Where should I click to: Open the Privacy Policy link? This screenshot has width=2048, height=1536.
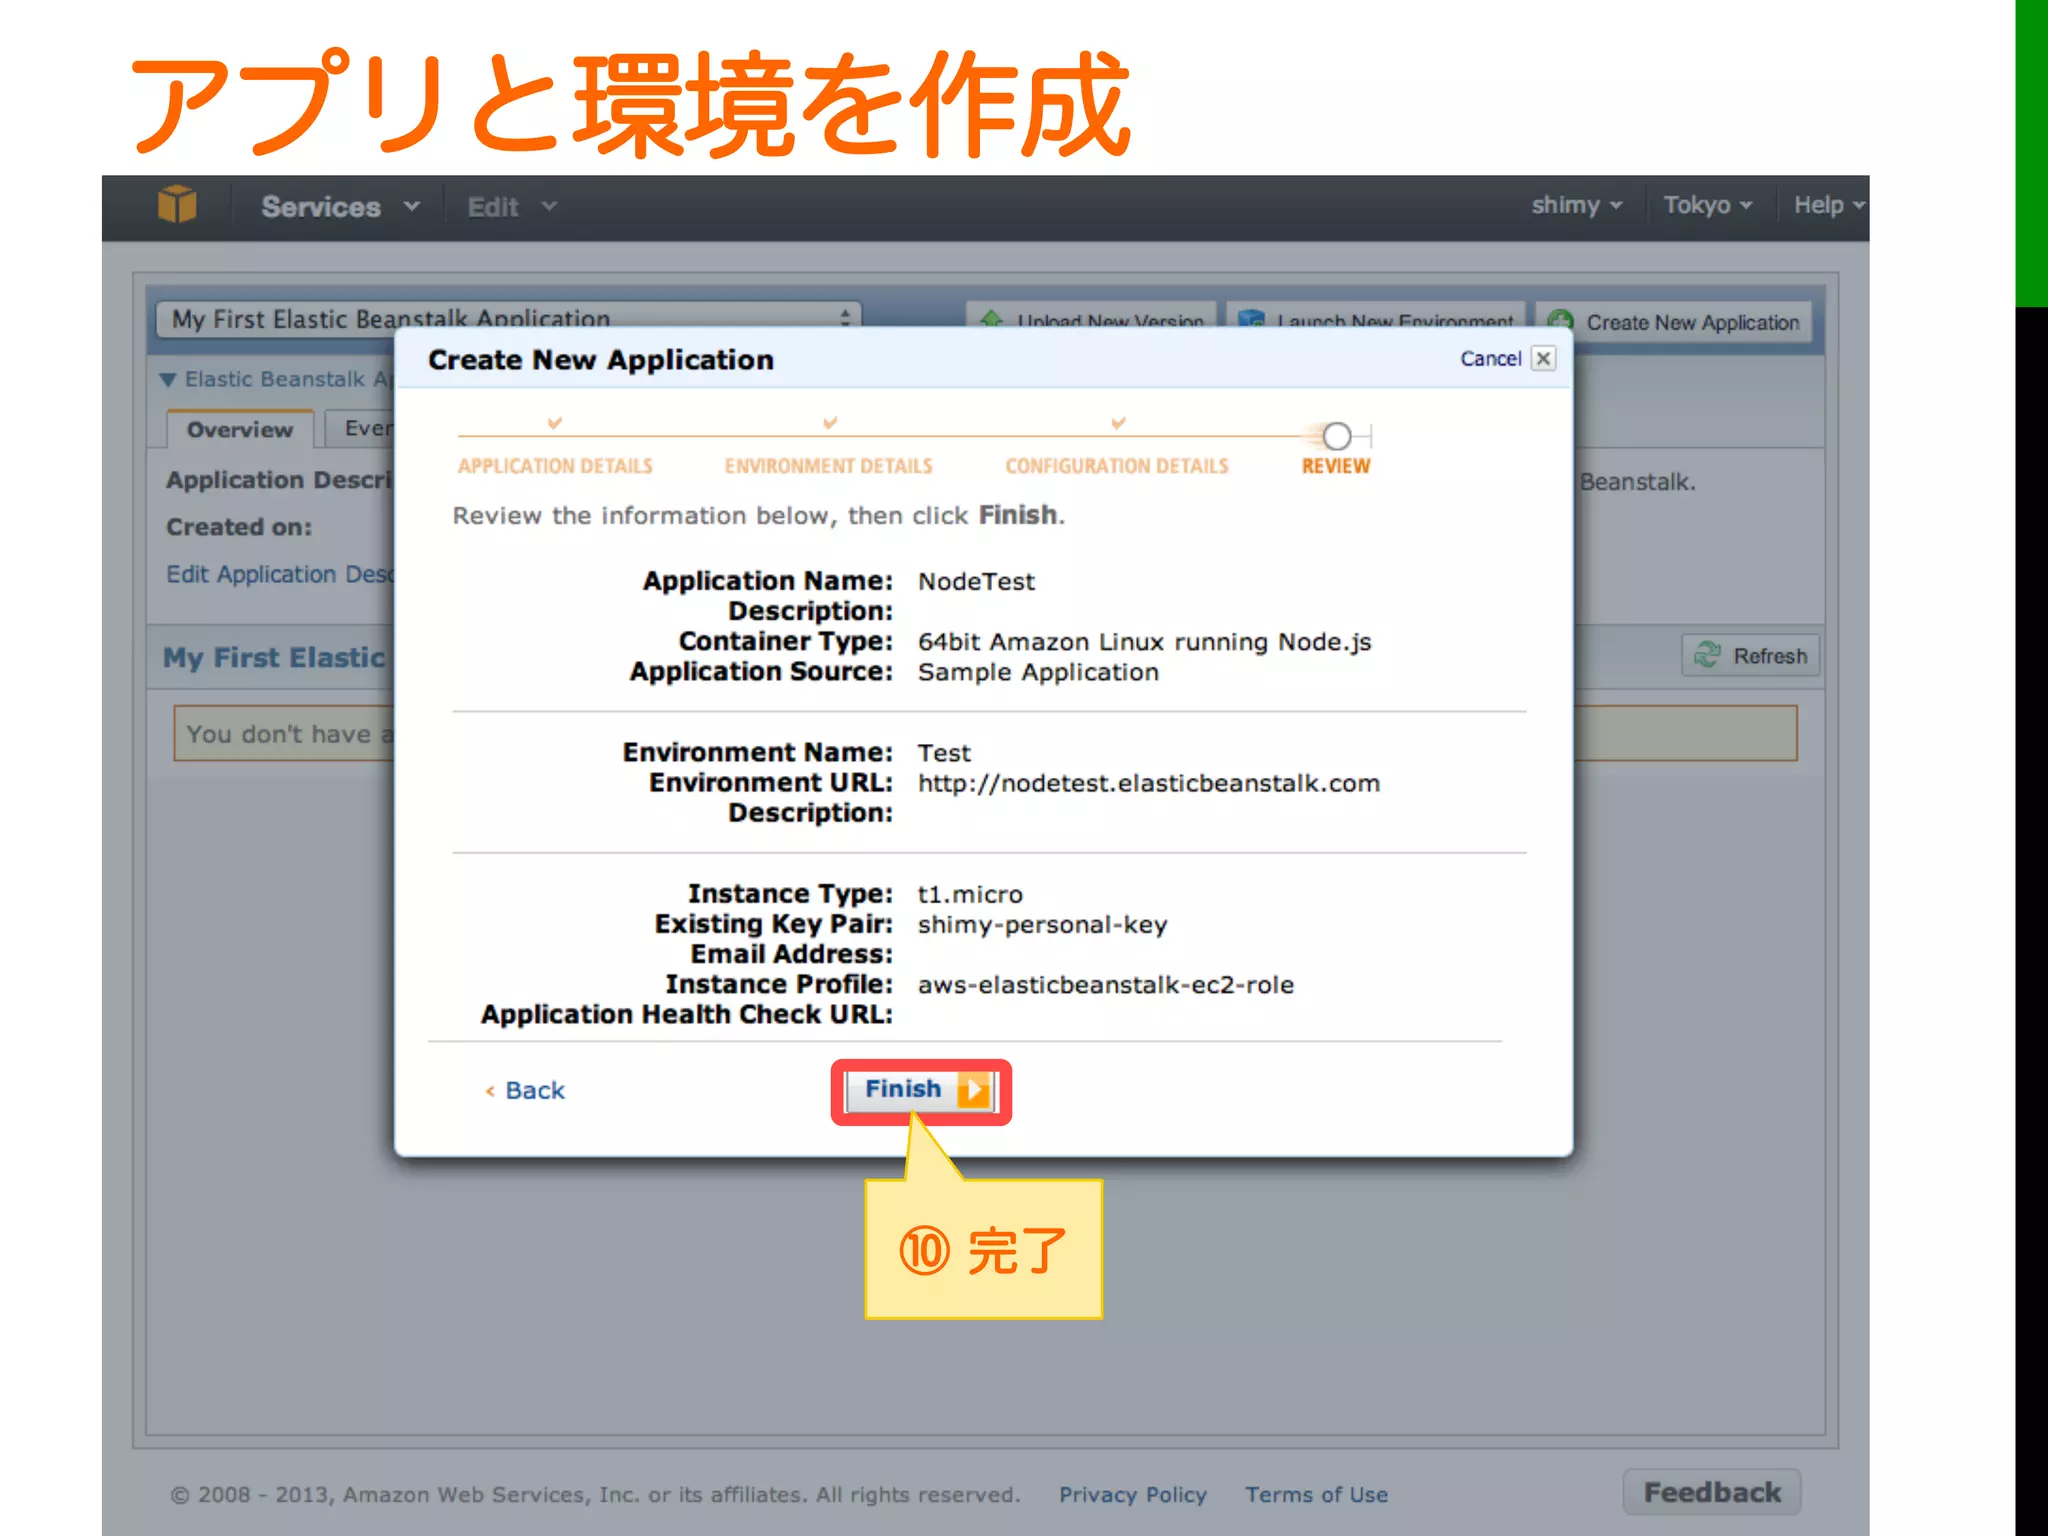pyautogui.click(x=1133, y=1494)
